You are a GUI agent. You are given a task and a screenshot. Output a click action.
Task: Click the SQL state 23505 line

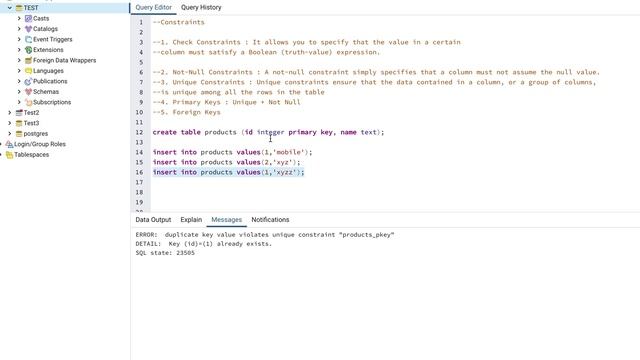click(165, 253)
